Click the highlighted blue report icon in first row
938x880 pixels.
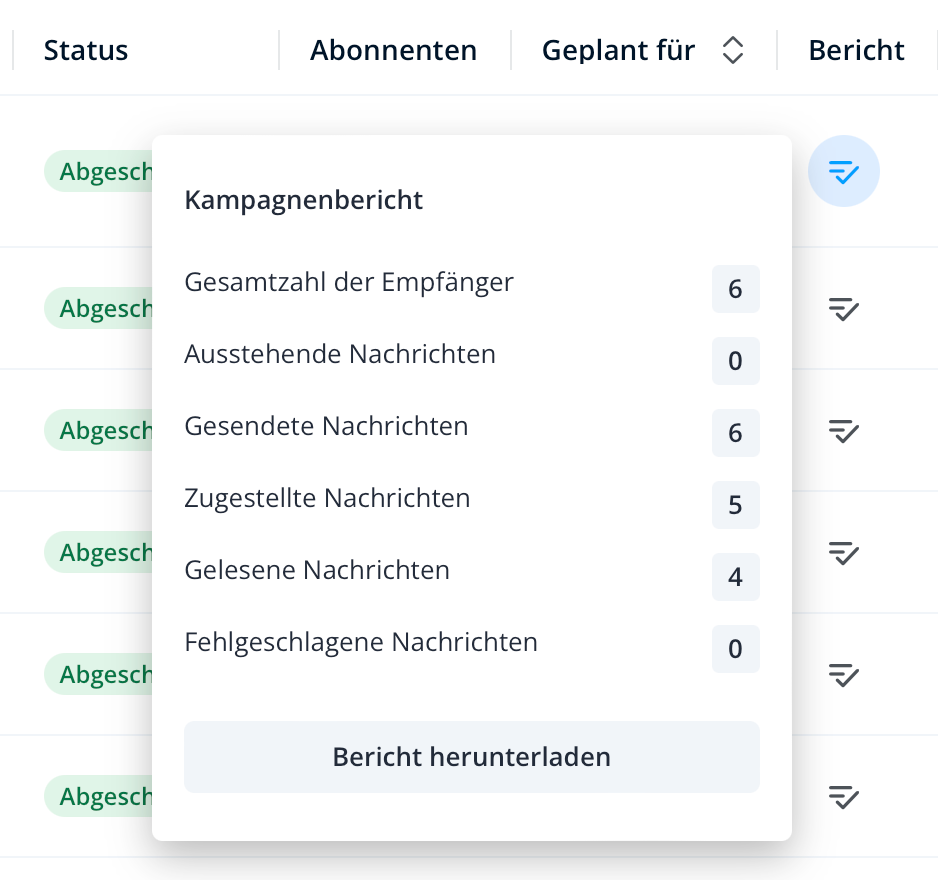844,172
